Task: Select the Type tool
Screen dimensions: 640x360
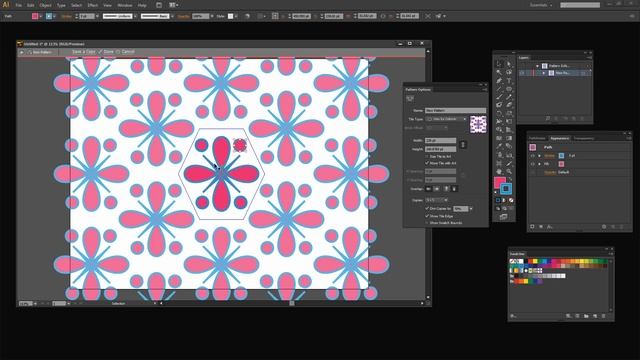Action: pos(509,80)
